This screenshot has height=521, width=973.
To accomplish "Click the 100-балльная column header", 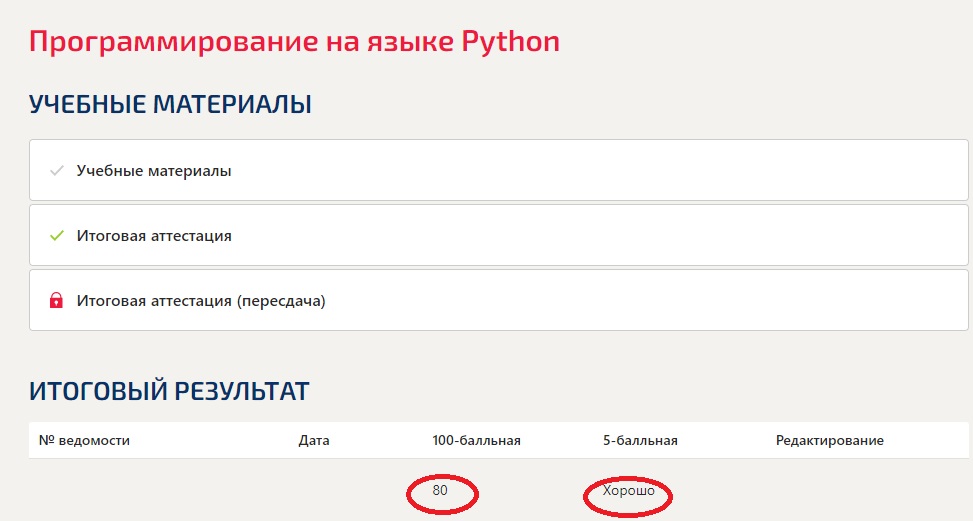I will coord(477,440).
